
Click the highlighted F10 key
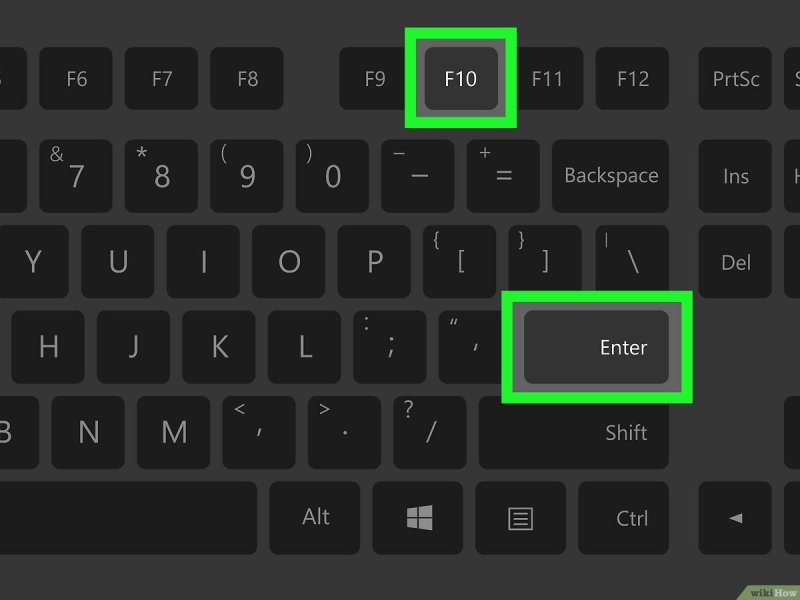pos(461,79)
